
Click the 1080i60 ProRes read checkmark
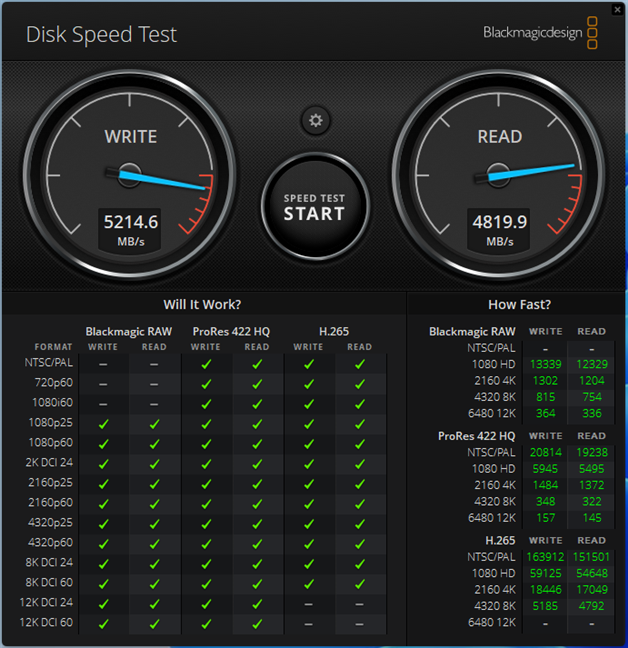[257, 404]
